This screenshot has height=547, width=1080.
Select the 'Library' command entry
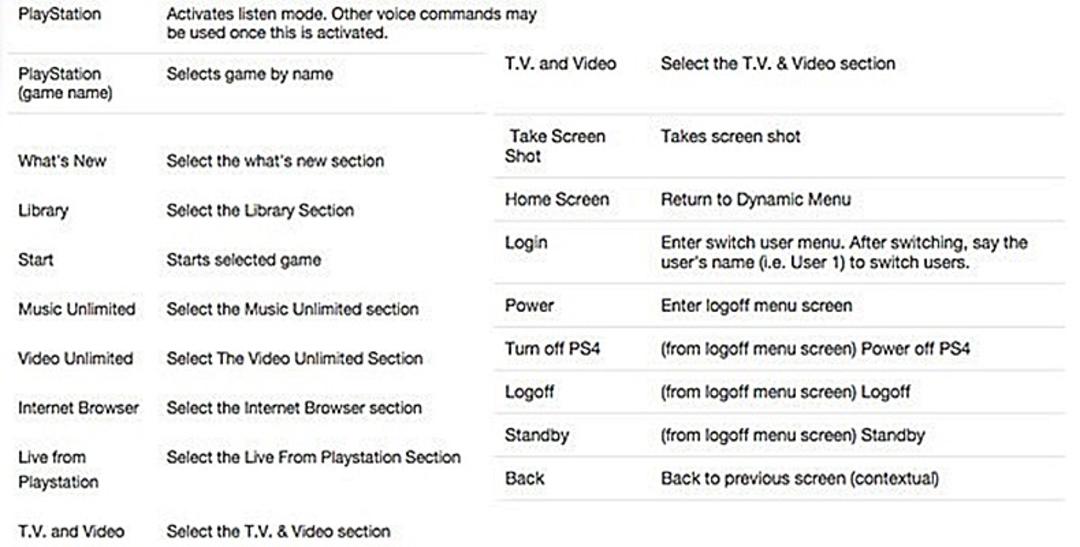point(43,211)
